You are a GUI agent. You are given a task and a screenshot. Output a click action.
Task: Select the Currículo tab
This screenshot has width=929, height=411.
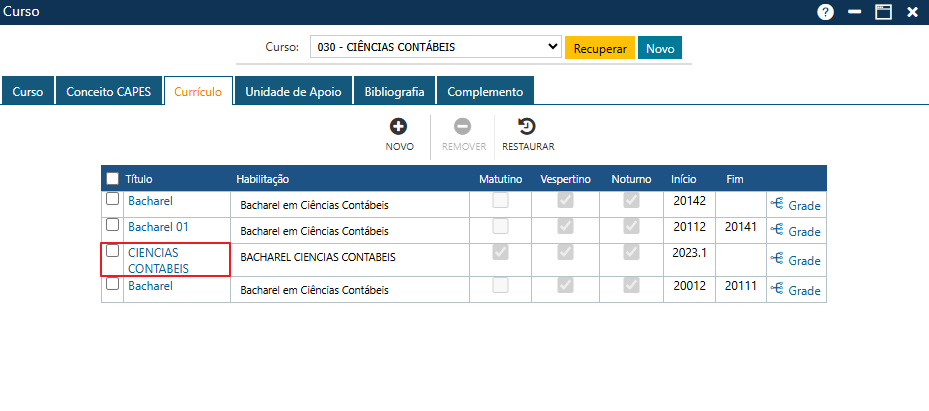click(x=198, y=92)
